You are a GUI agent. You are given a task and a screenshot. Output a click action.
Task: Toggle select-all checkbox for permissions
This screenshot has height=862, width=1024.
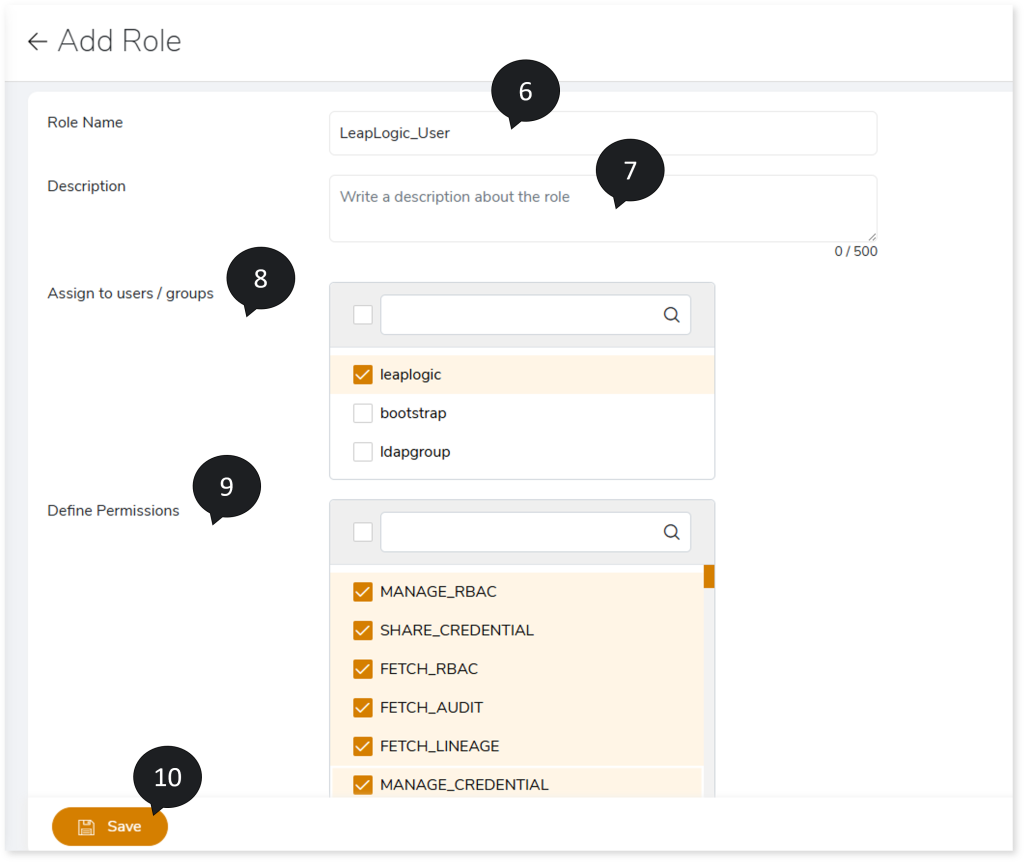[x=362, y=532]
